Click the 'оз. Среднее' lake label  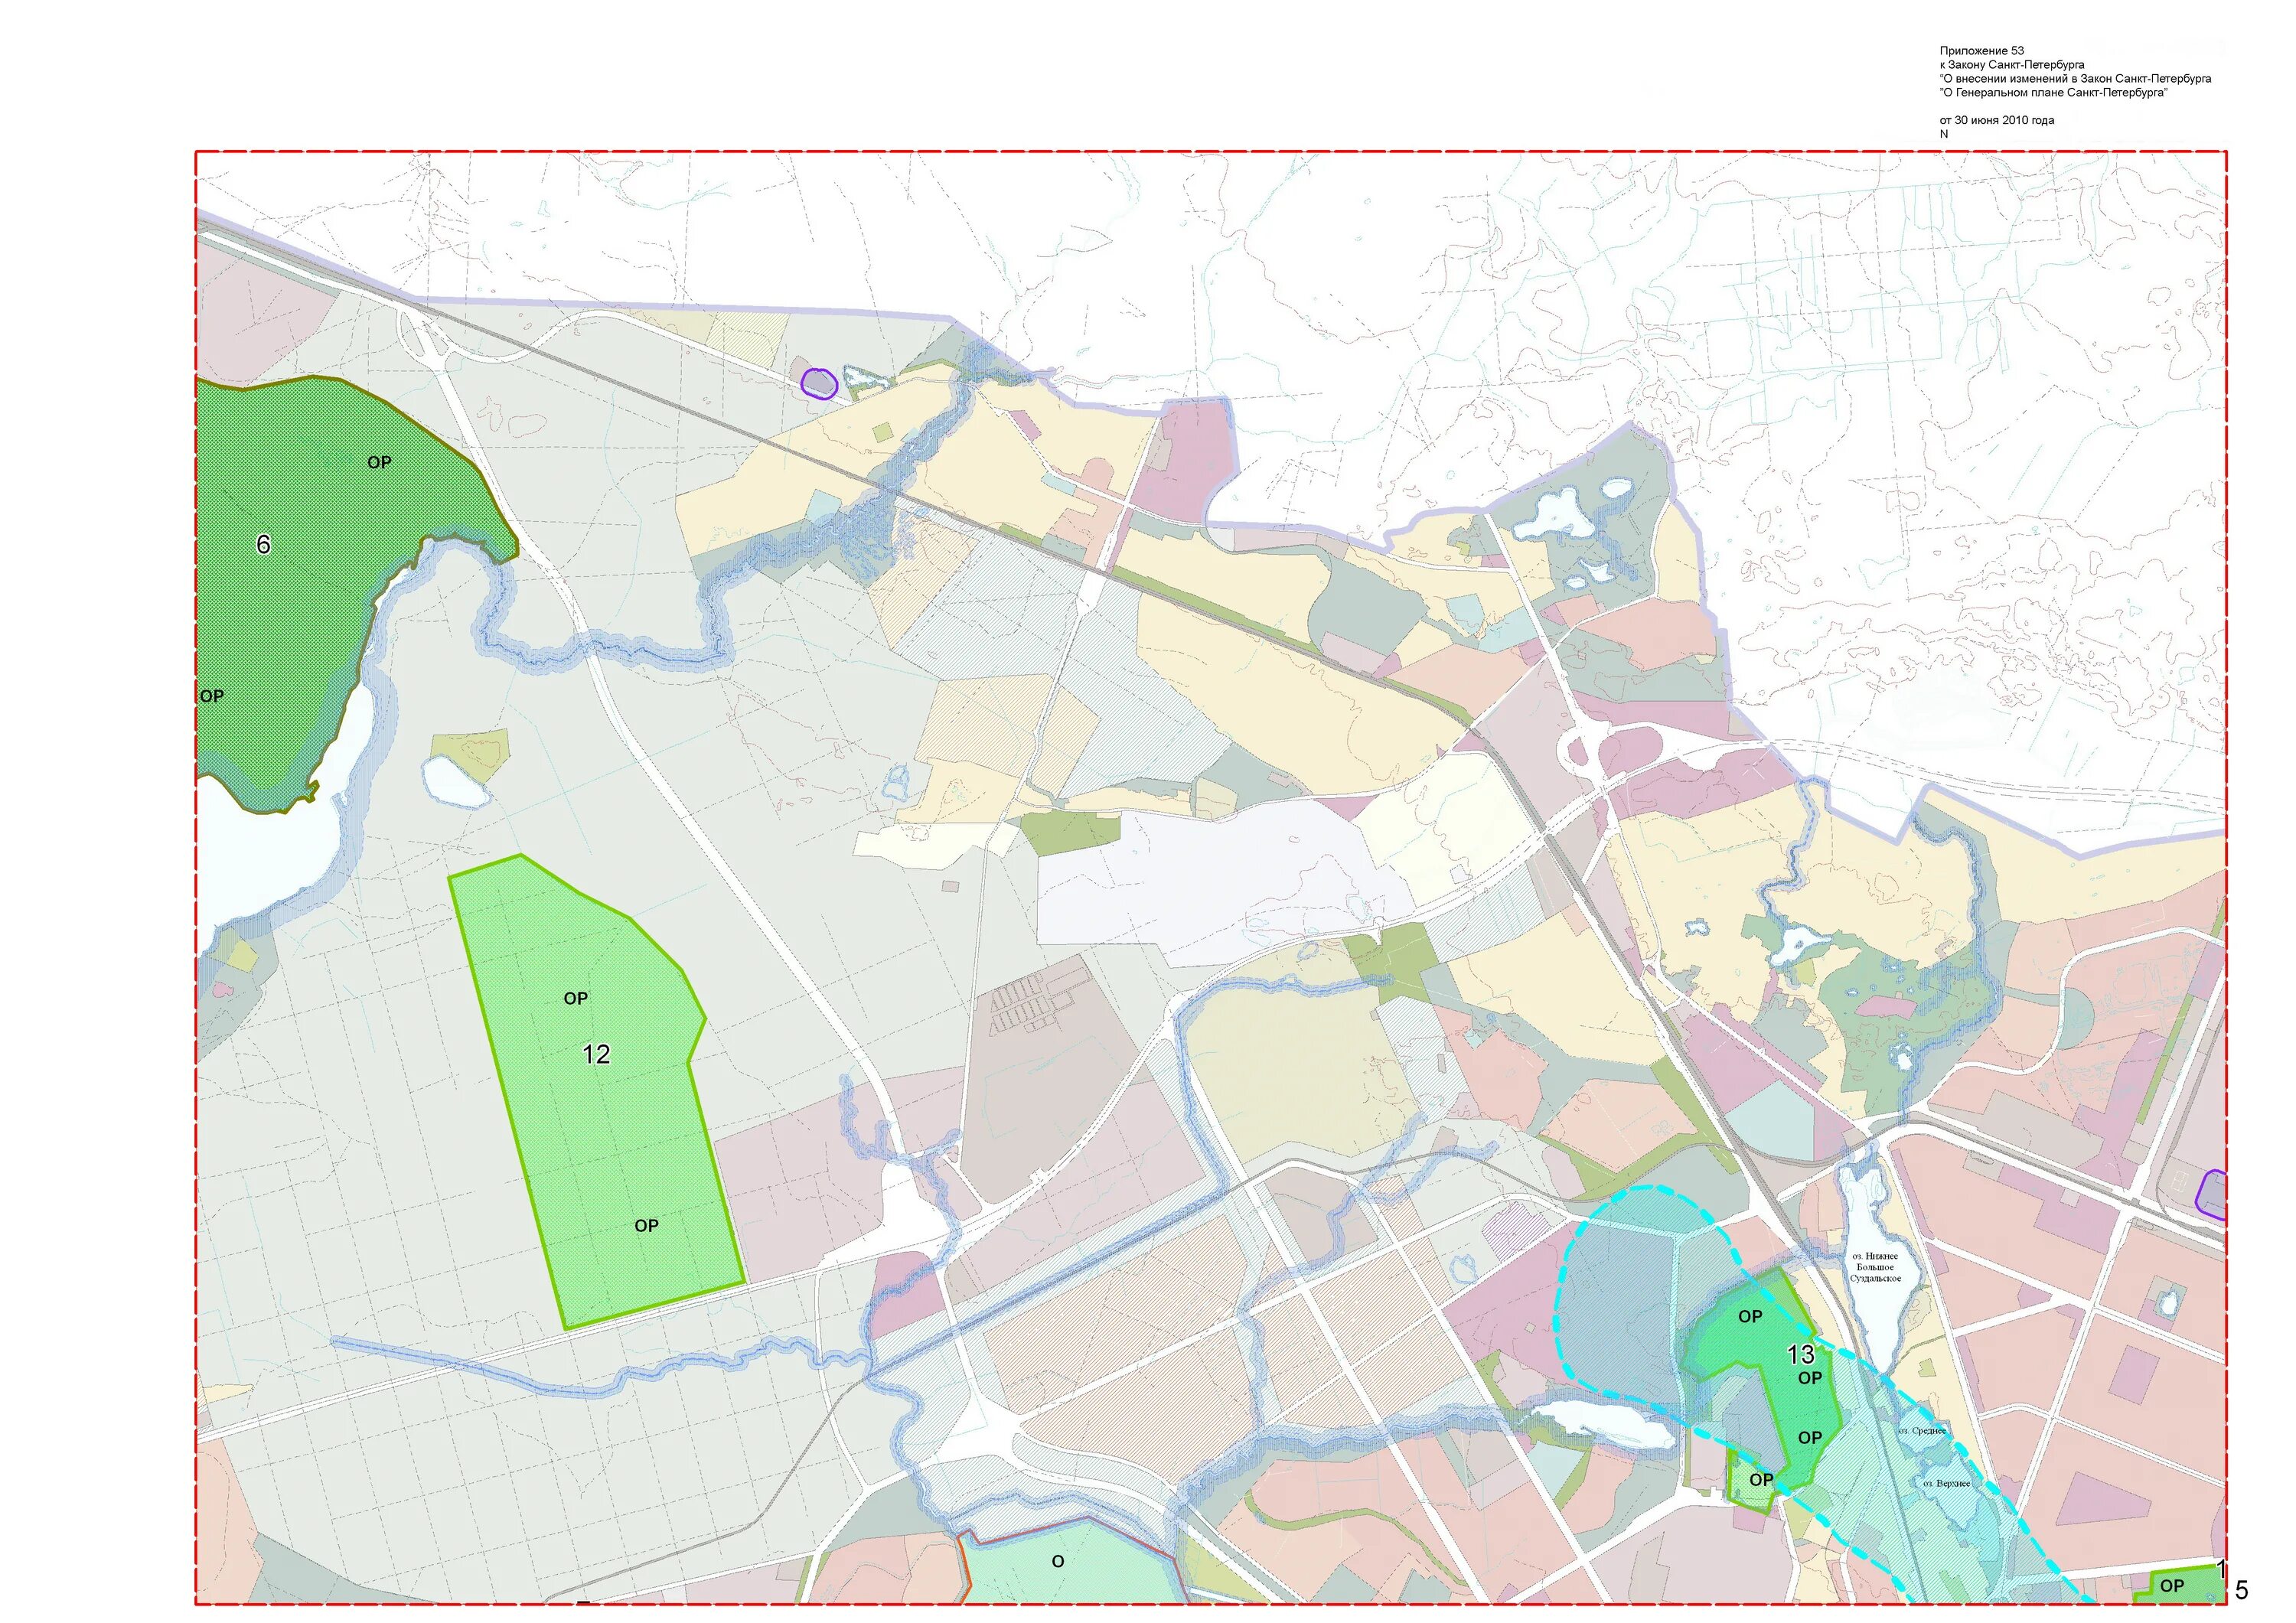coord(1922,1431)
